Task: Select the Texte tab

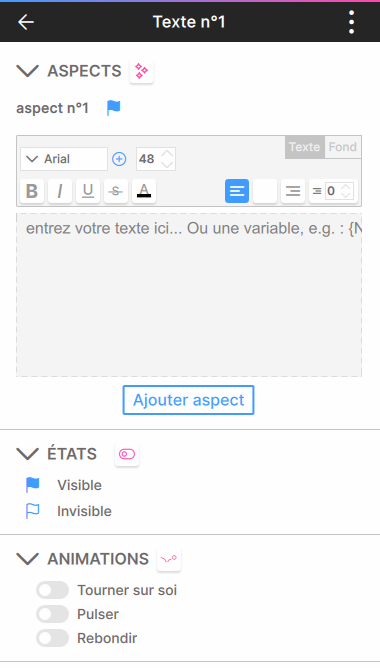Action: [x=305, y=147]
